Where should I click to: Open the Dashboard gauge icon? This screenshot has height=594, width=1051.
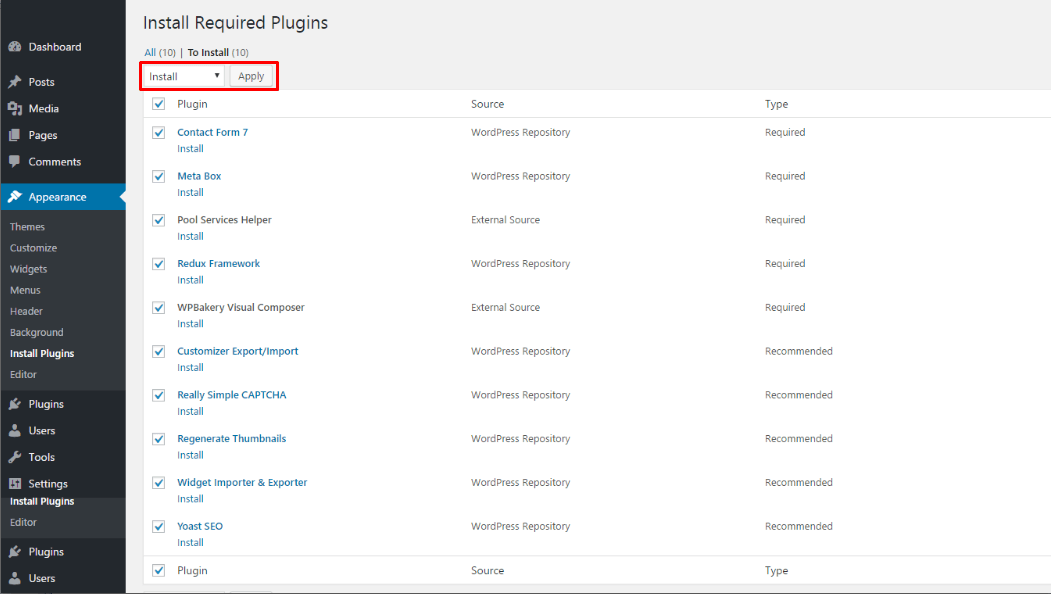(x=15, y=47)
